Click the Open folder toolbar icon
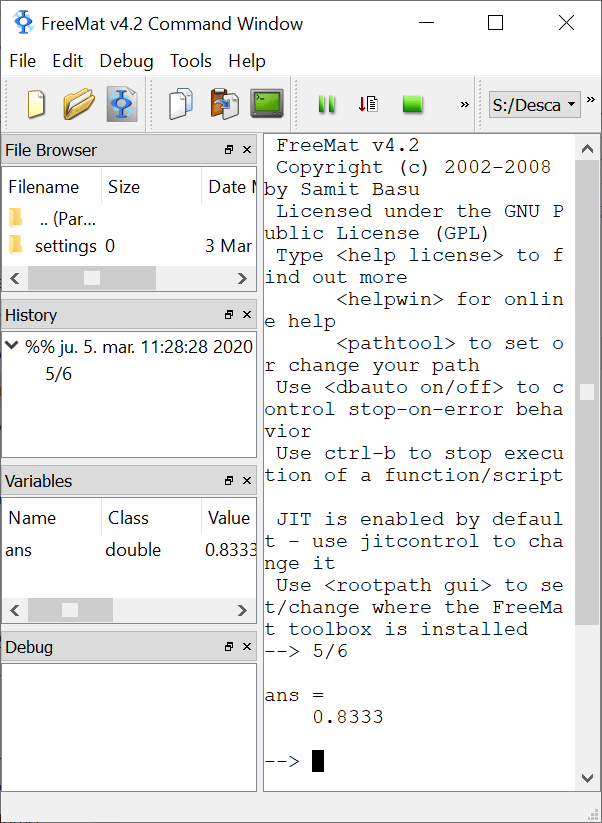The height and width of the screenshot is (823, 602). [x=78, y=104]
